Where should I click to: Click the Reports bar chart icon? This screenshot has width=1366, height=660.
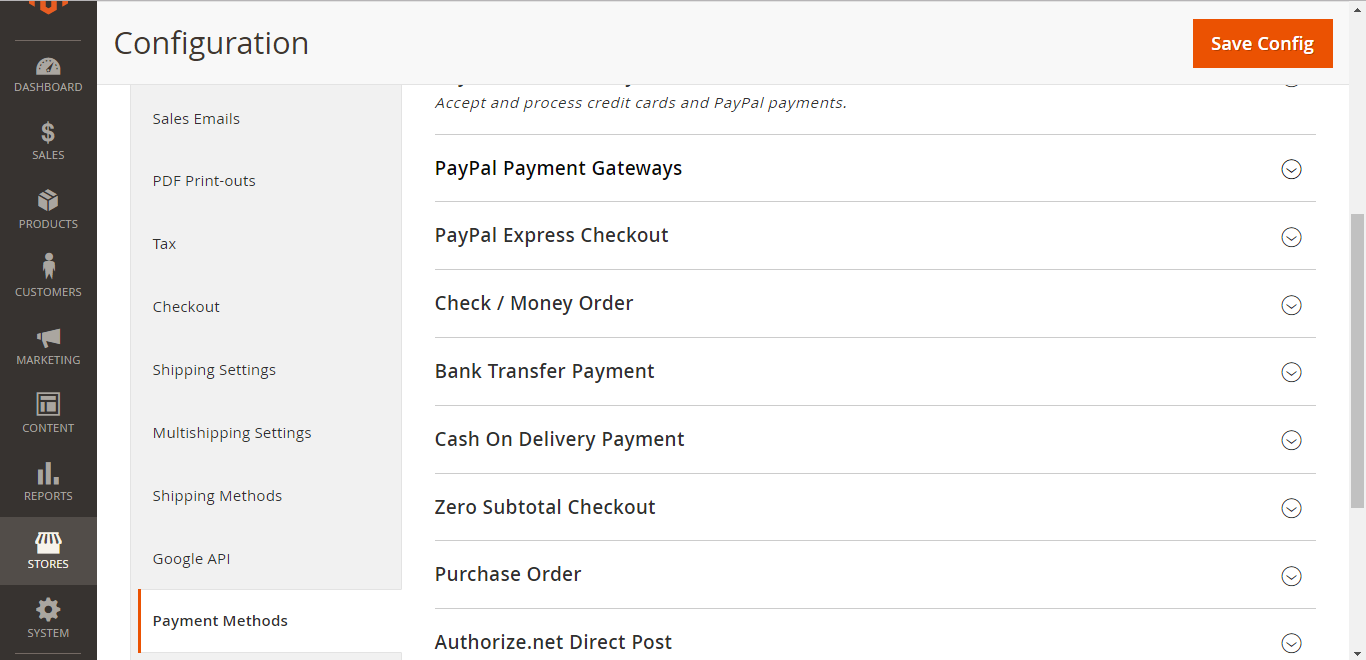(x=48, y=472)
